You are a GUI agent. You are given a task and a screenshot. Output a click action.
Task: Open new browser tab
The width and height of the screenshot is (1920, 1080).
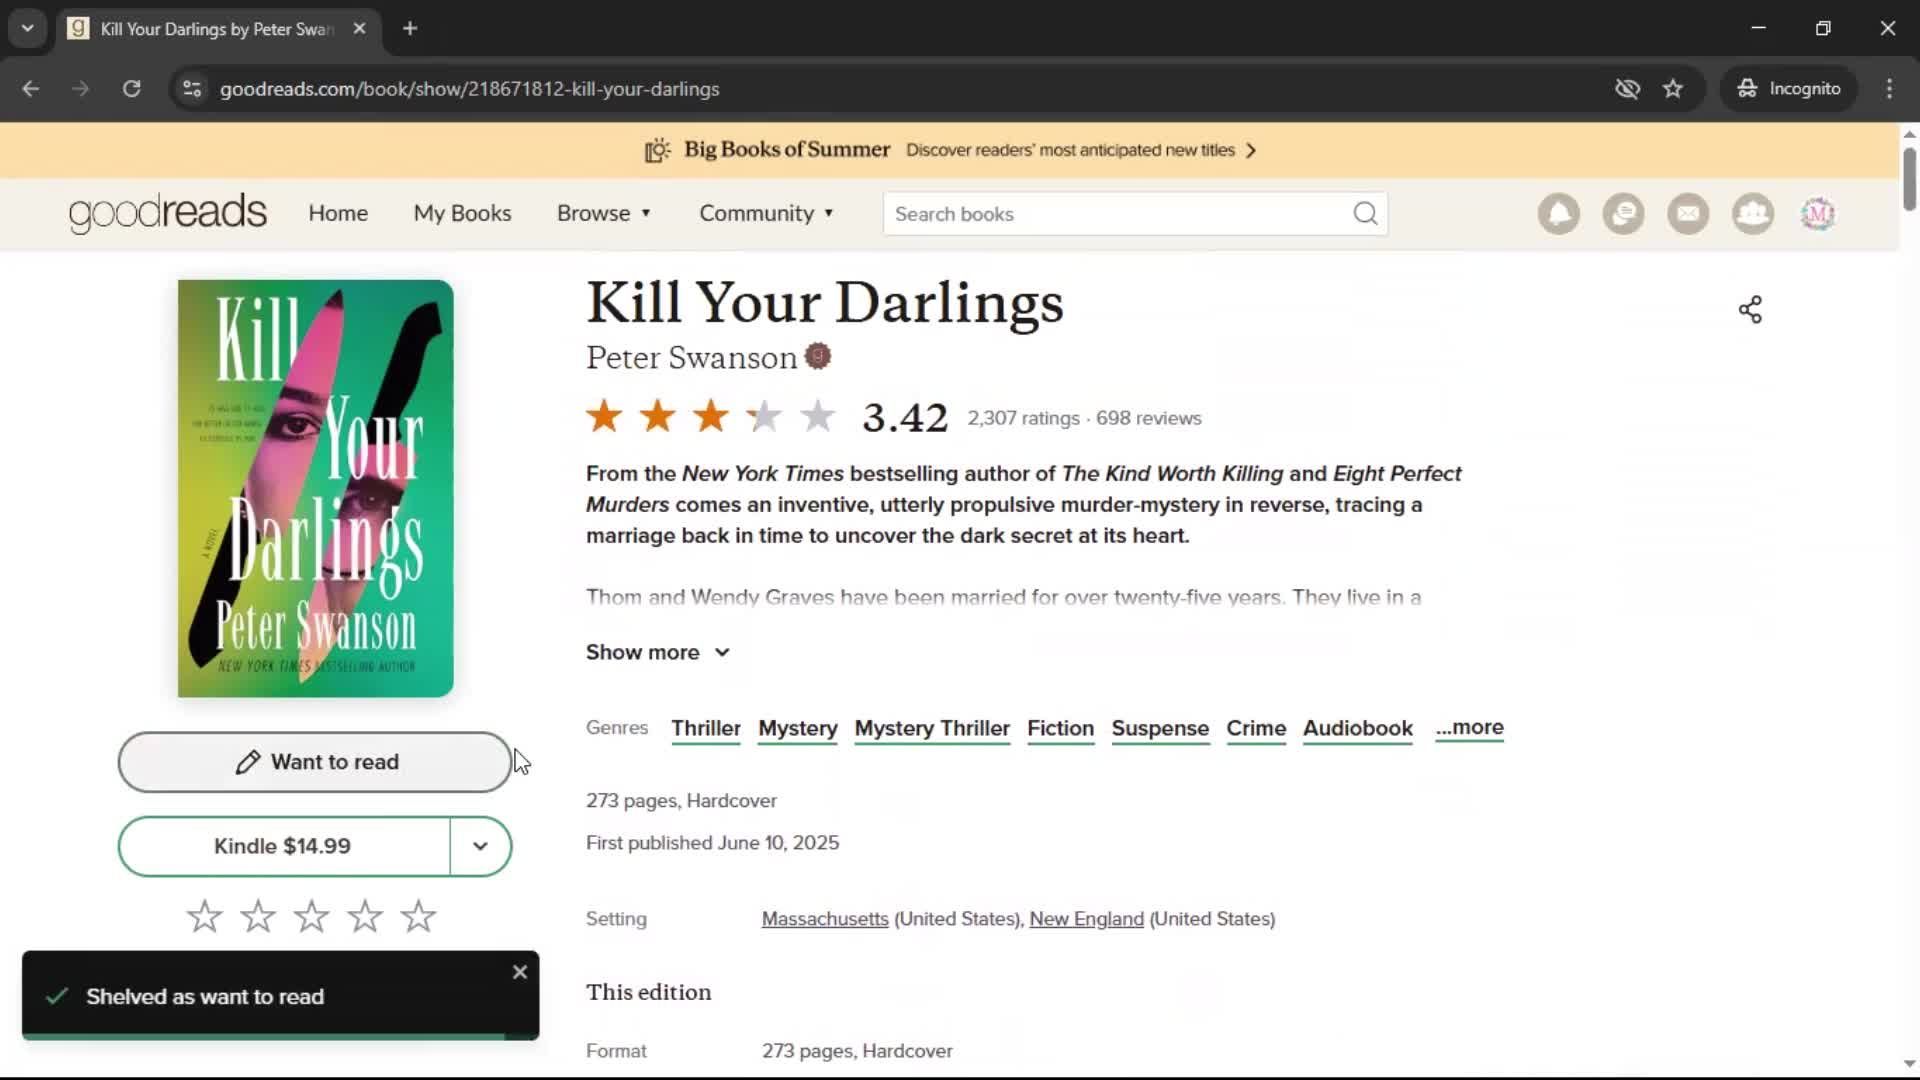coord(410,28)
